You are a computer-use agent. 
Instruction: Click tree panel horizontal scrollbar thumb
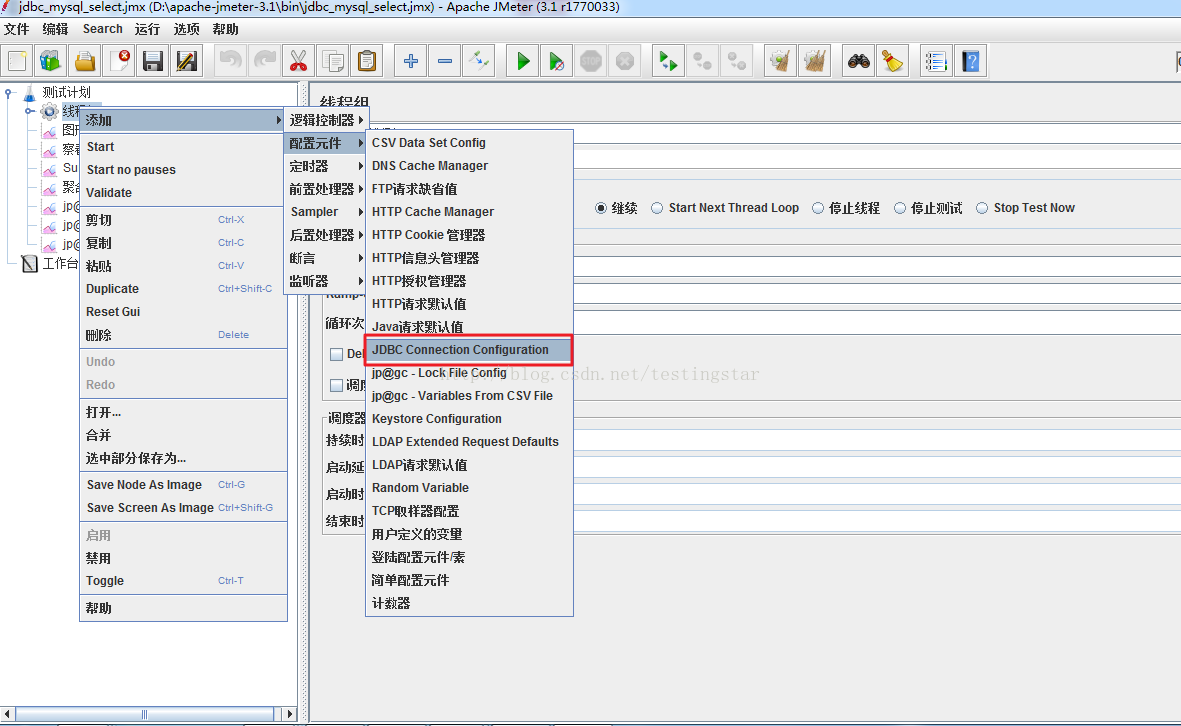(144, 713)
